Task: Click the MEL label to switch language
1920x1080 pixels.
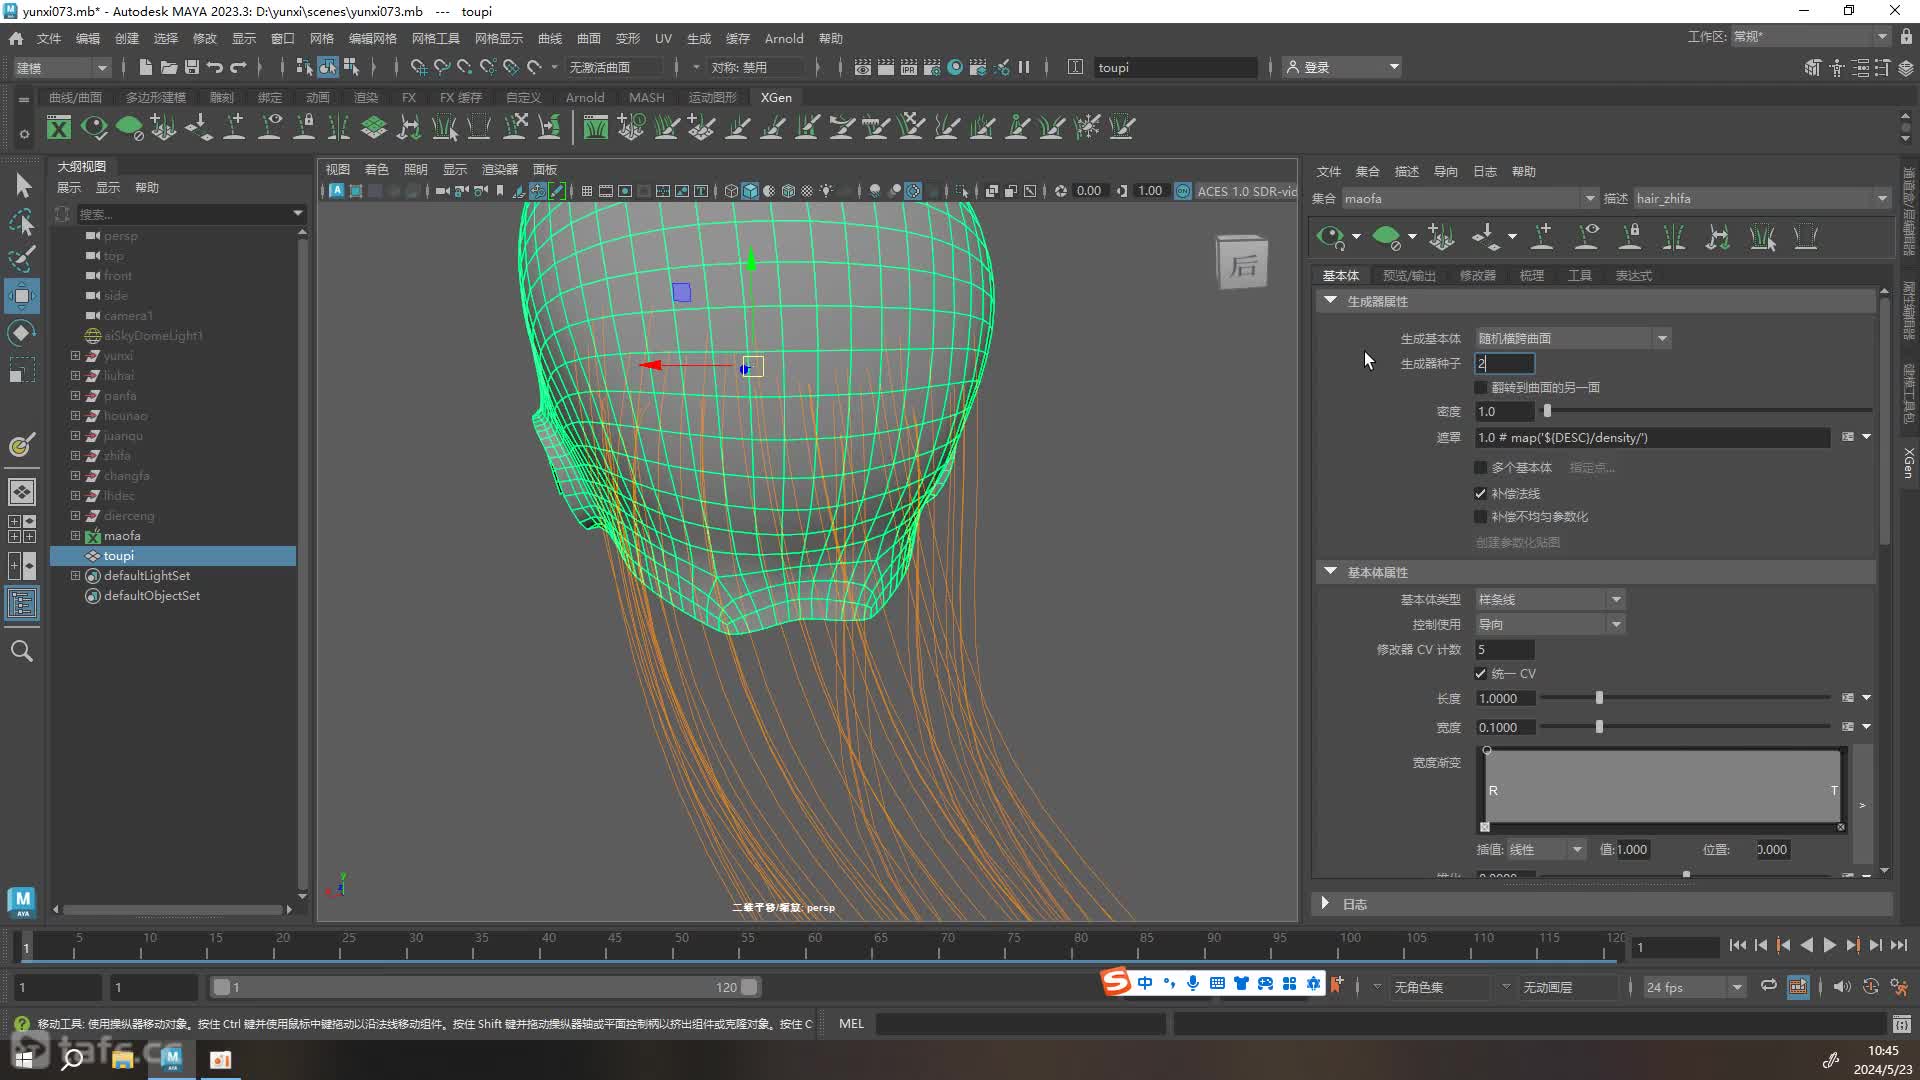Action: pos(851,1023)
